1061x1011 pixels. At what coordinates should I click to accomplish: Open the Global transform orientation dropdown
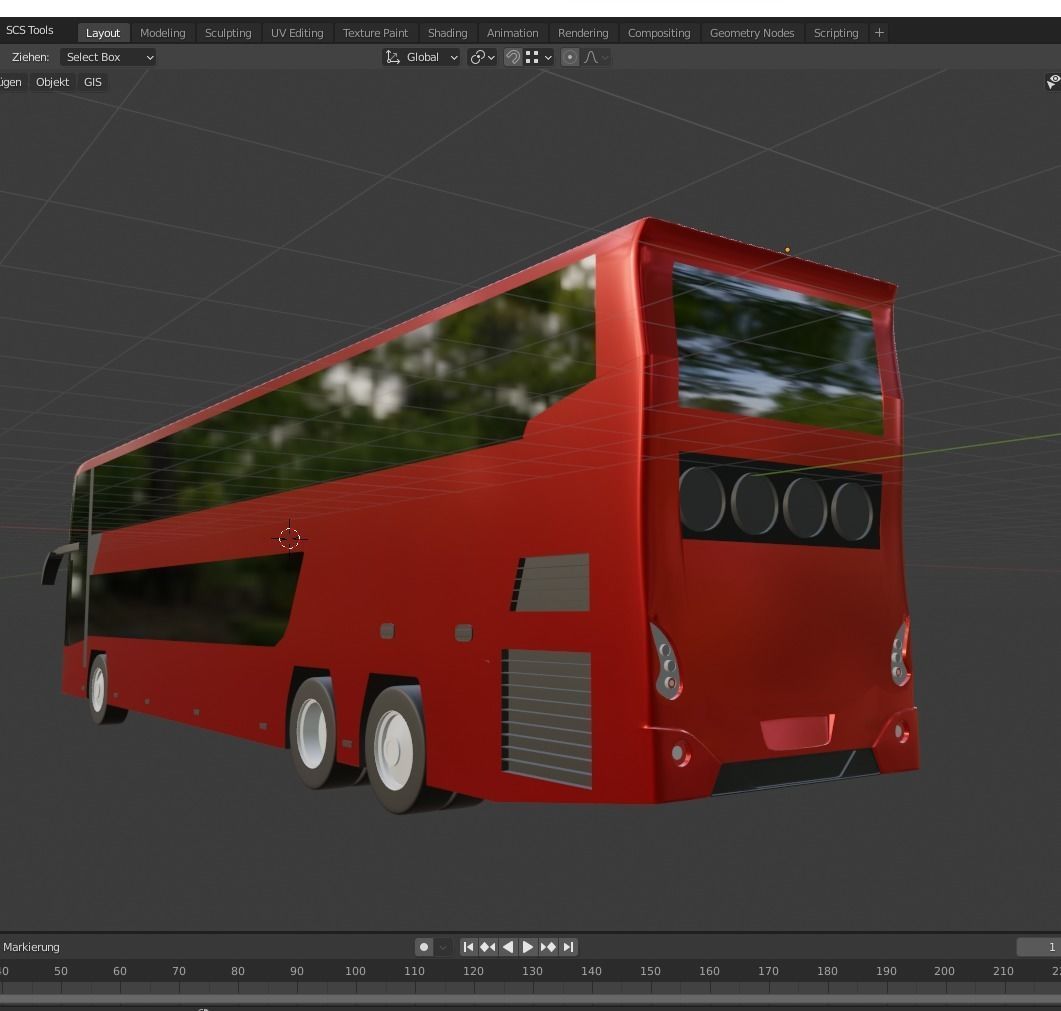(x=425, y=57)
